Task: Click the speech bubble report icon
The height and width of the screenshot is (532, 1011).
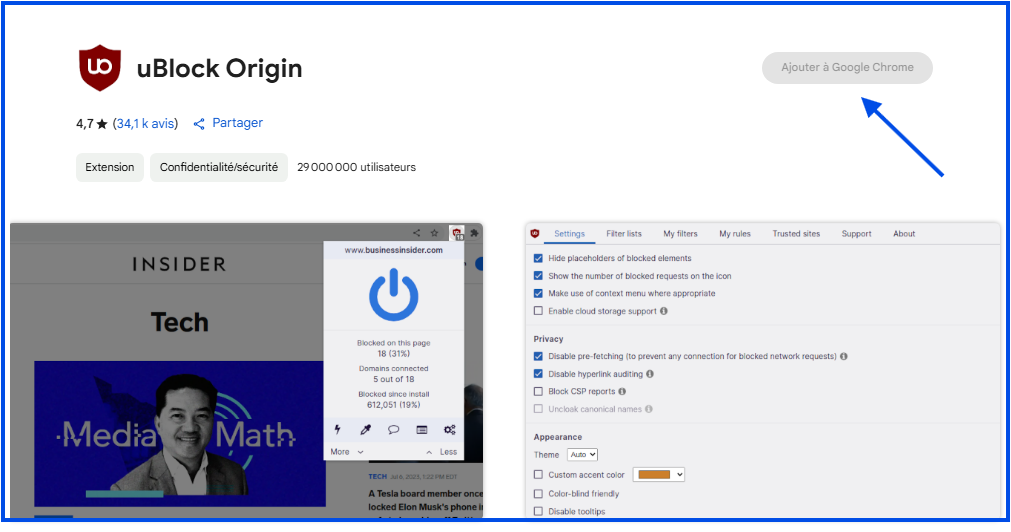Action: click(x=393, y=430)
